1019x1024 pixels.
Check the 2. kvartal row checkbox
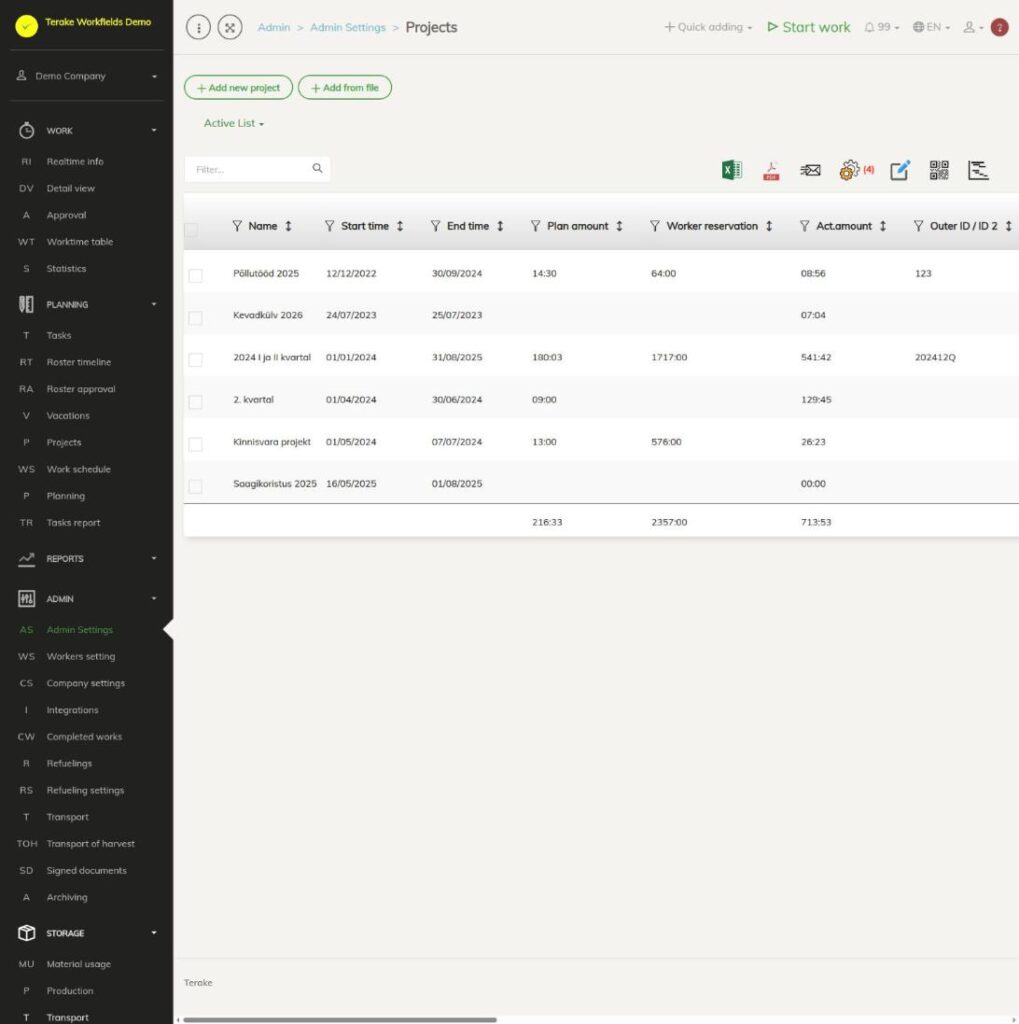point(195,402)
